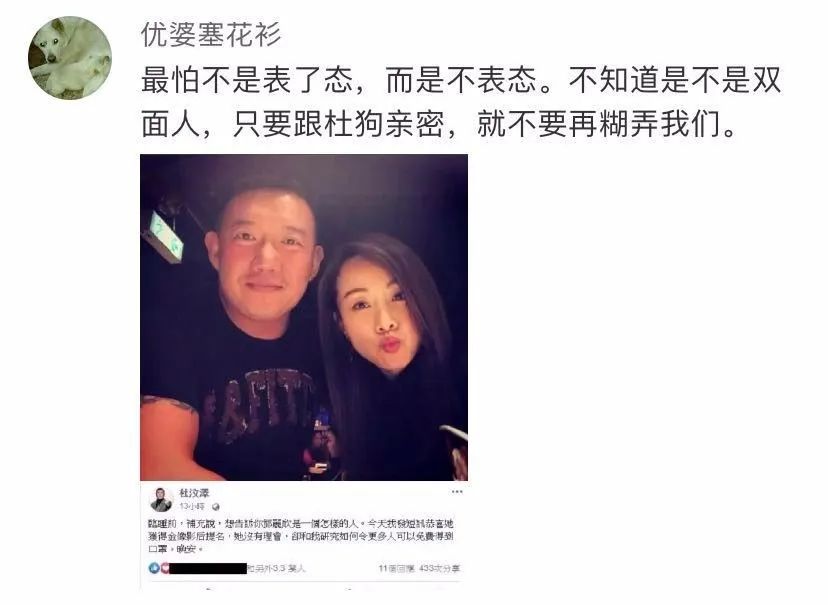Click the author name 杜汶澤
The width and height of the screenshot is (828, 605).
point(194,493)
